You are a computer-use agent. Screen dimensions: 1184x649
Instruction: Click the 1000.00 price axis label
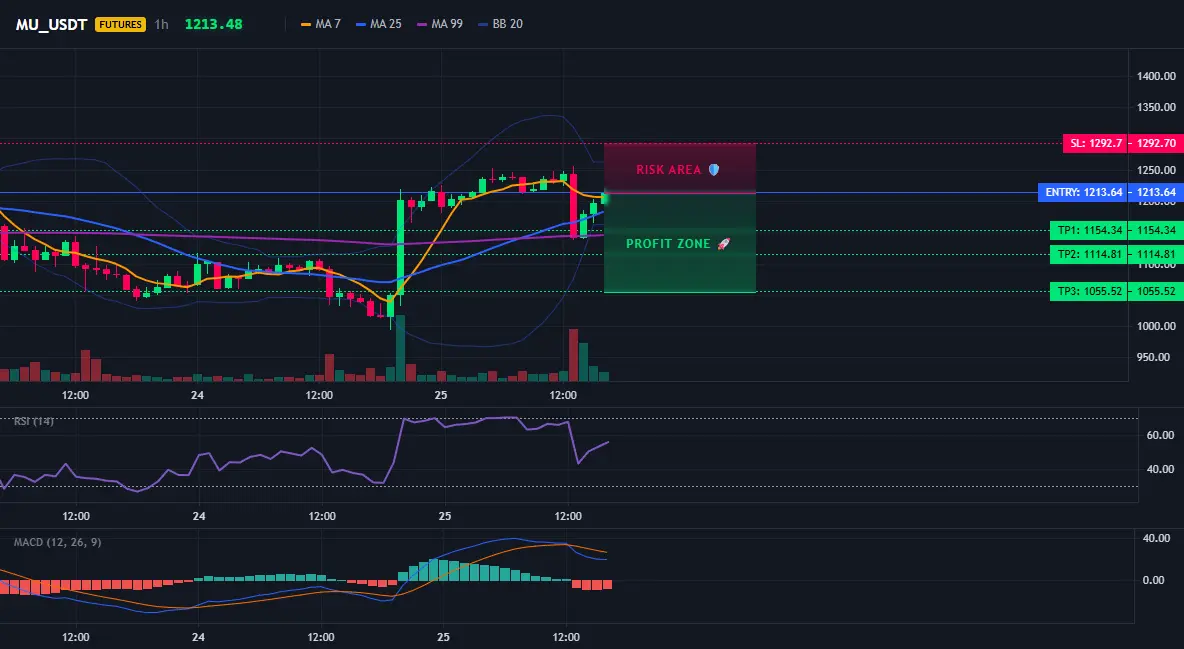click(1156, 326)
